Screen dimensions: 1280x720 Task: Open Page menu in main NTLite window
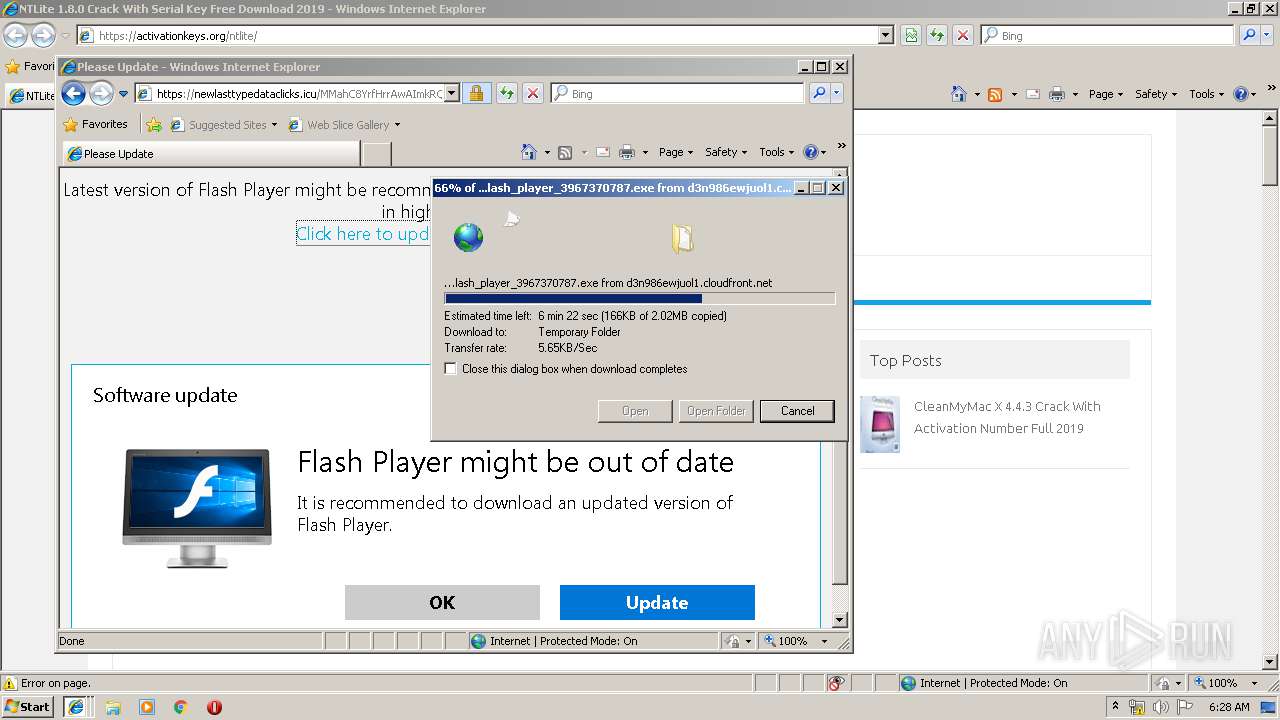click(1106, 94)
